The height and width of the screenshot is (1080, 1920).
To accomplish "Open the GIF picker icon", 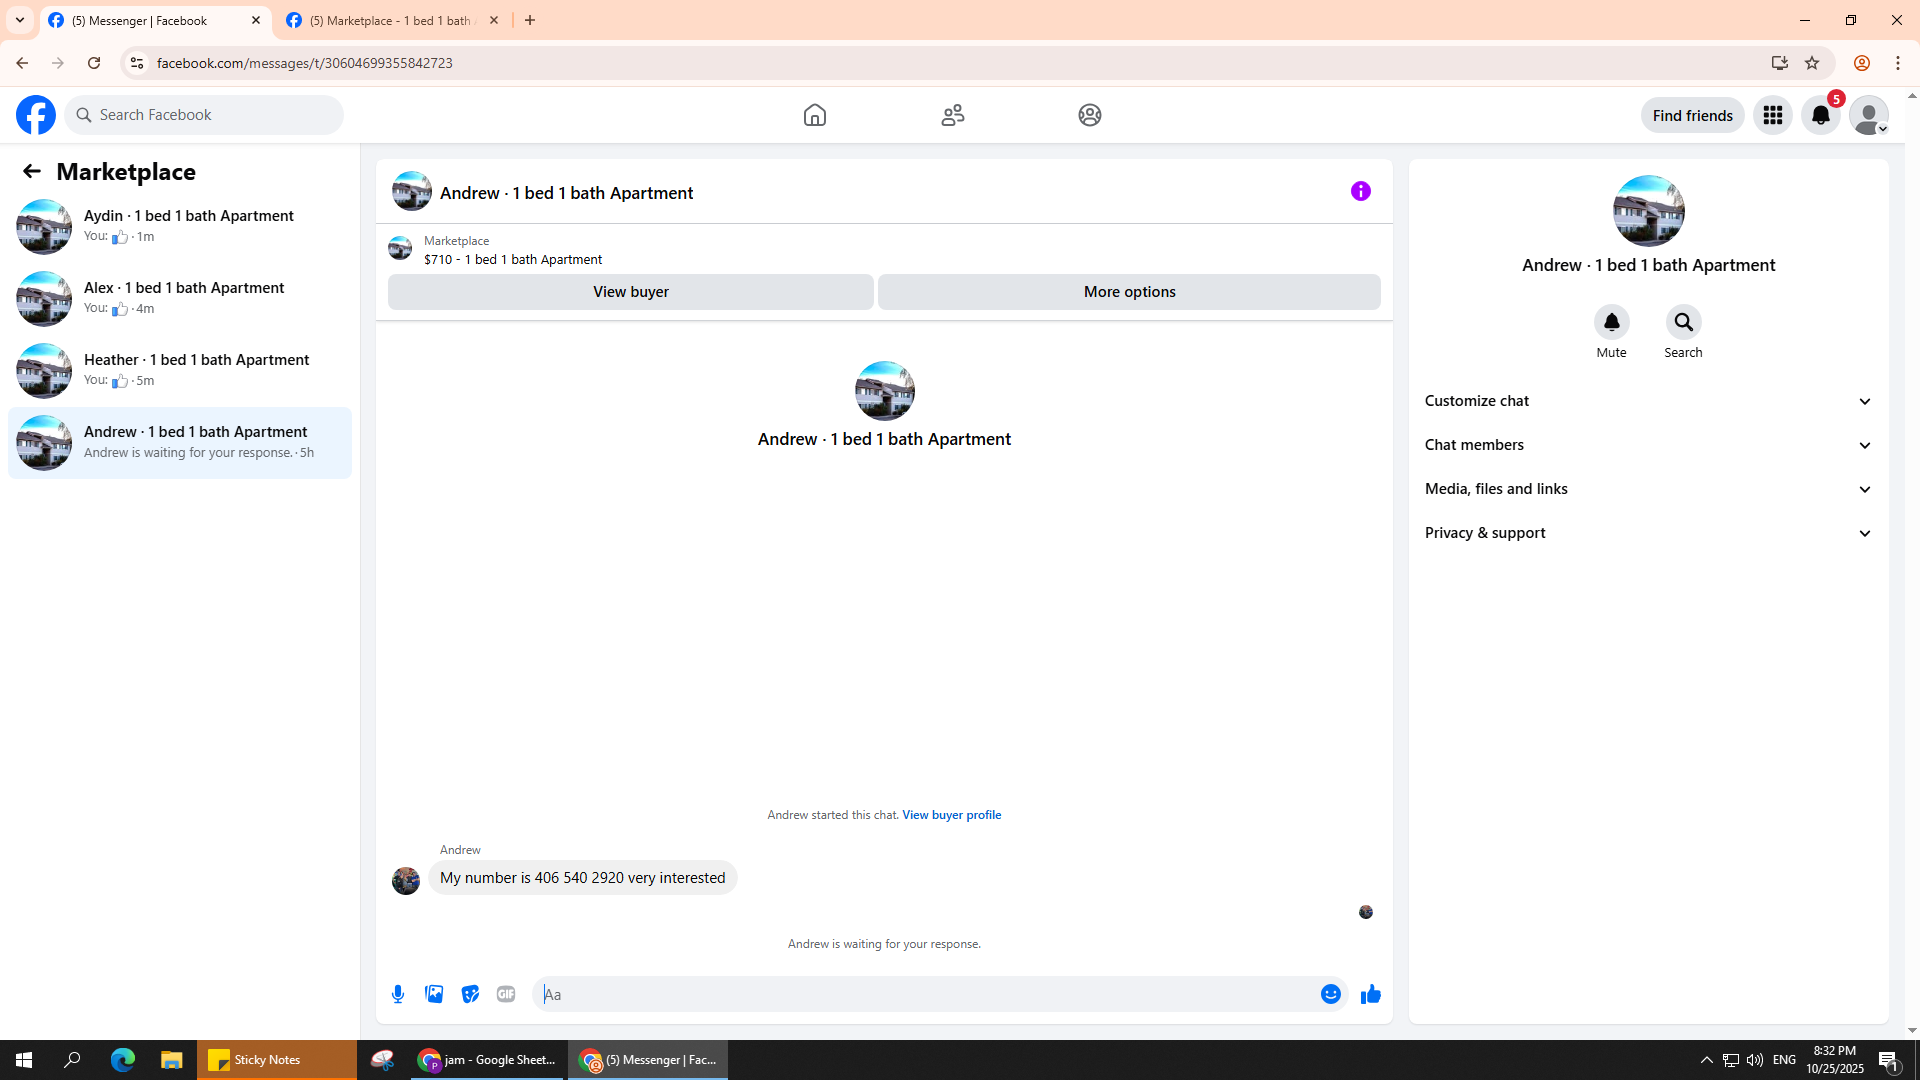I will [506, 994].
